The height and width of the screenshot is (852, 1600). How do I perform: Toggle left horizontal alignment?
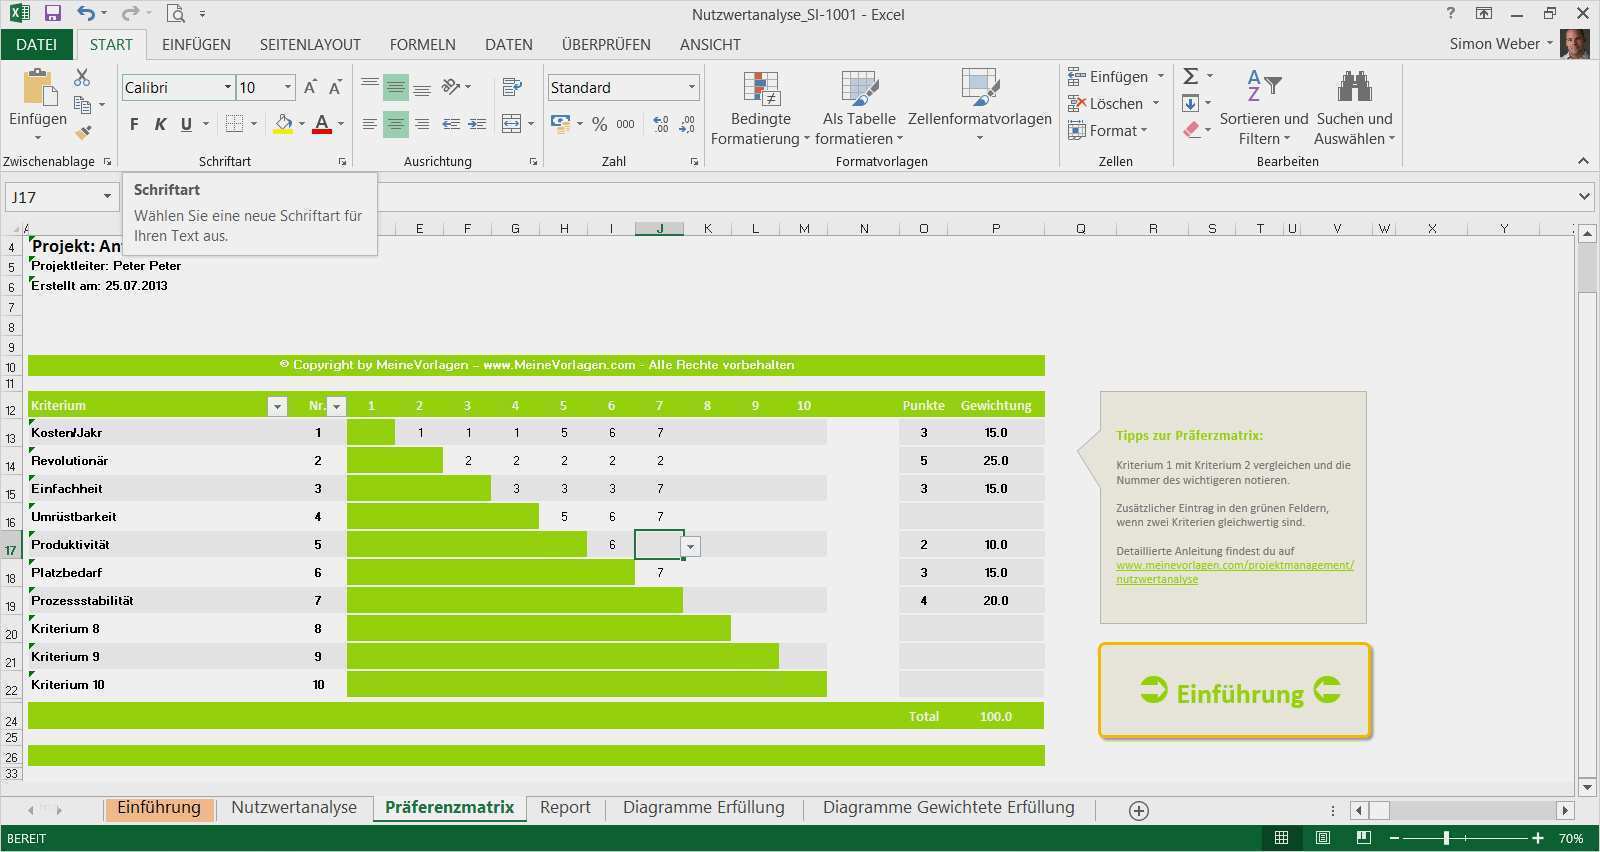[370, 124]
